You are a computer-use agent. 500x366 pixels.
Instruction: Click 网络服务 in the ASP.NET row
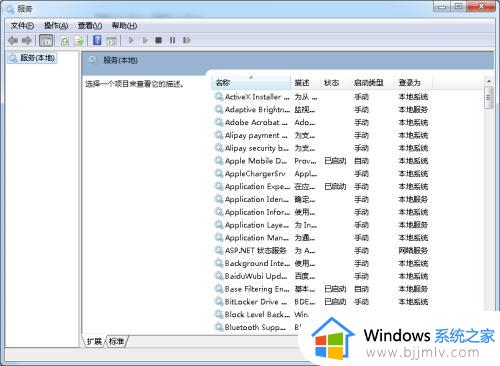413,251
